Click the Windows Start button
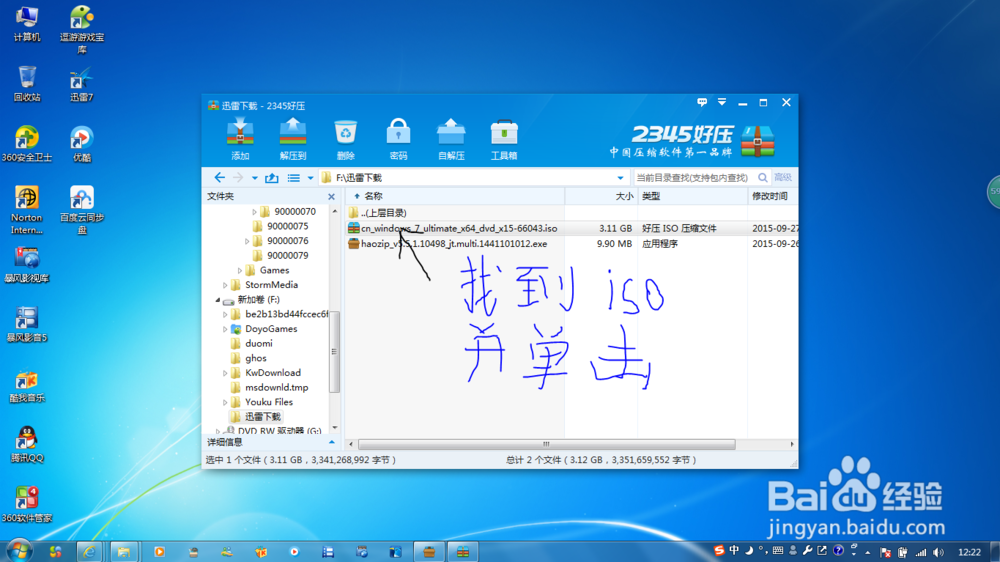The width and height of the screenshot is (1000, 562). tap(19, 551)
